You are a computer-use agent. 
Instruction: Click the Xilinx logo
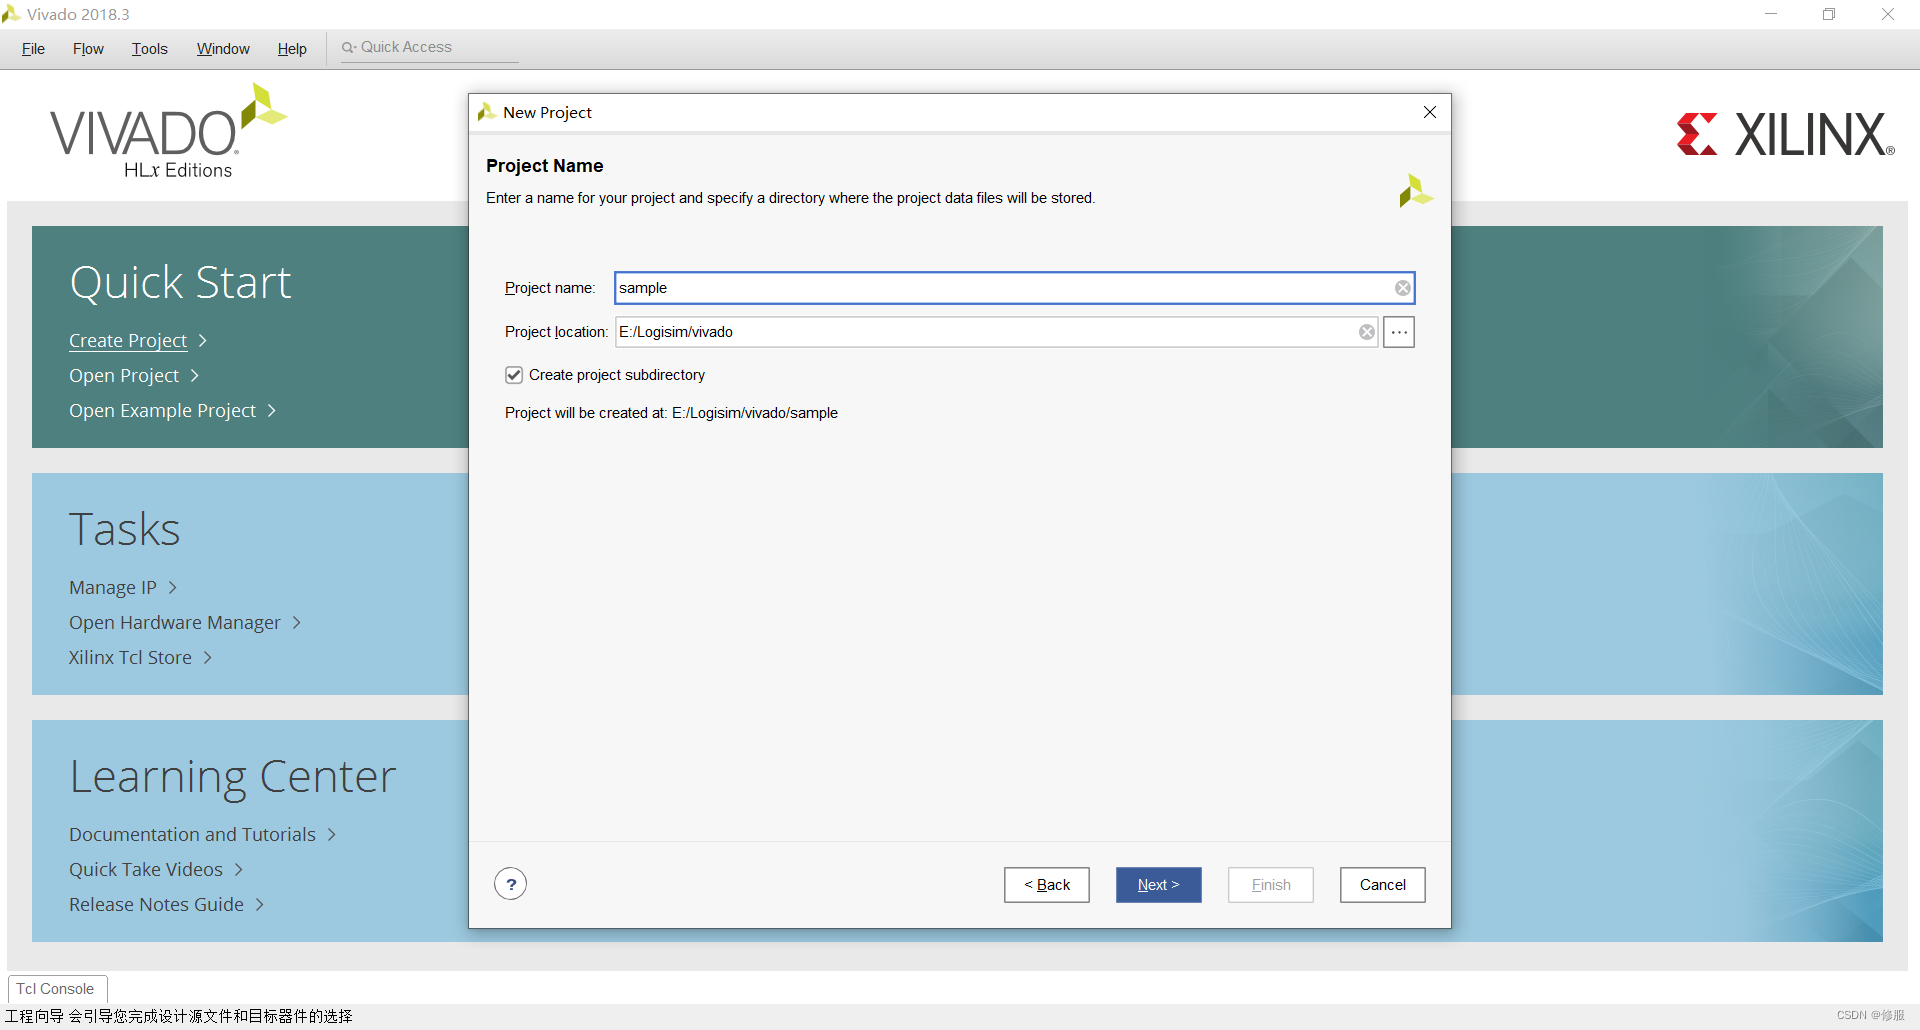click(x=1786, y=134)
